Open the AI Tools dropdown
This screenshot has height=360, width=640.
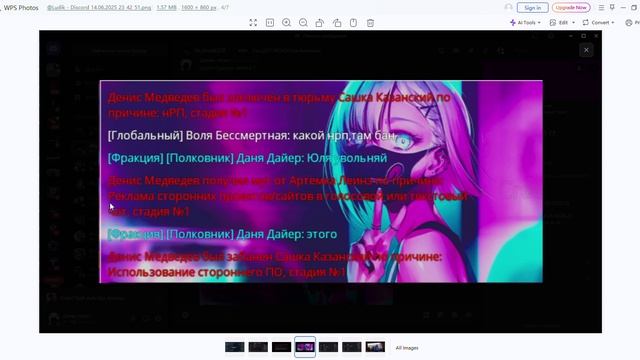click(x=525, y=22)
